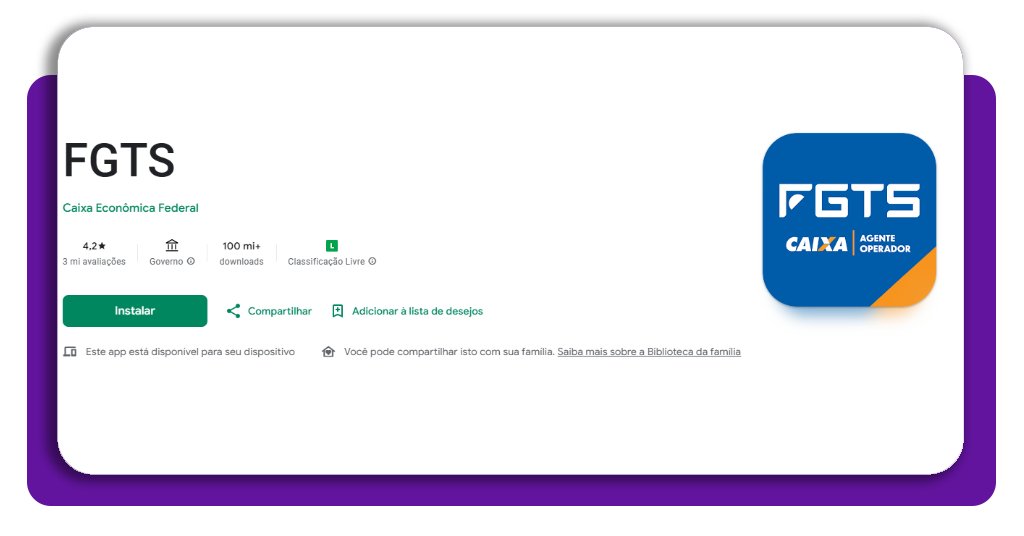Viewport: 1024px width, 536px height.
Task: Click the FGTS app title heading
Action: coord(119,160)
